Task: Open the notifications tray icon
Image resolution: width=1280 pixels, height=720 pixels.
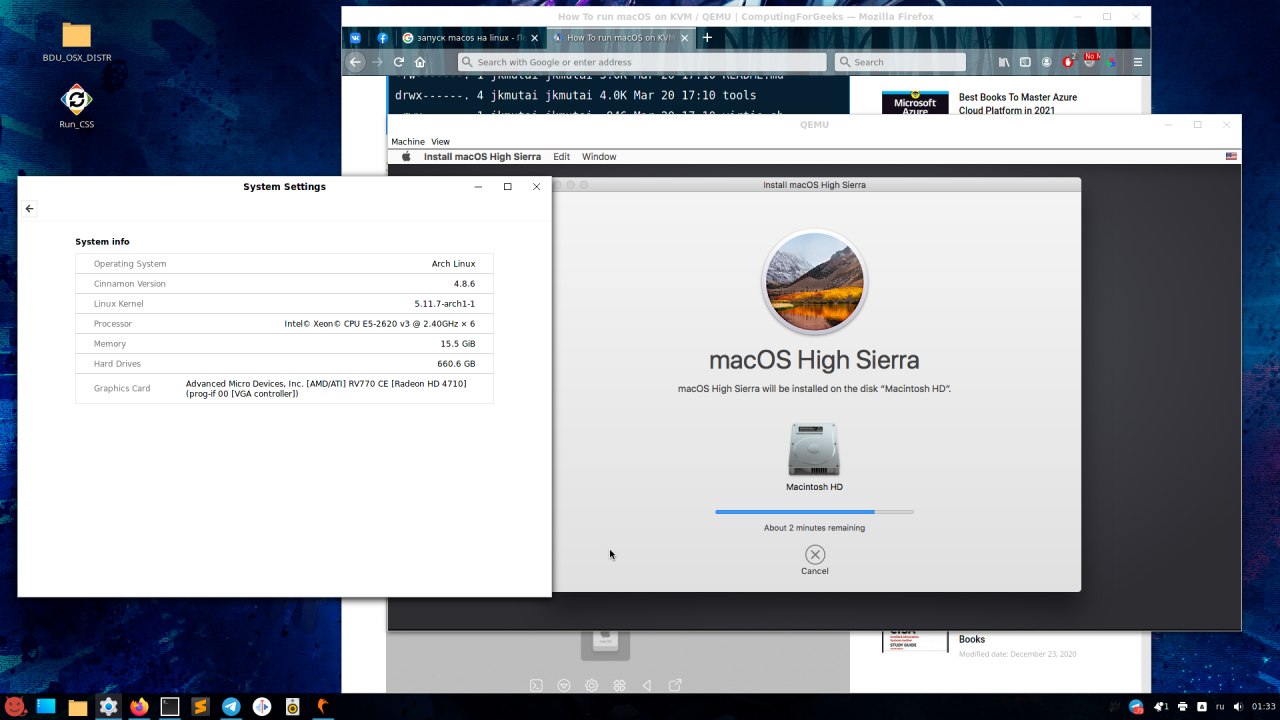Action: (x=1160, y=706)
